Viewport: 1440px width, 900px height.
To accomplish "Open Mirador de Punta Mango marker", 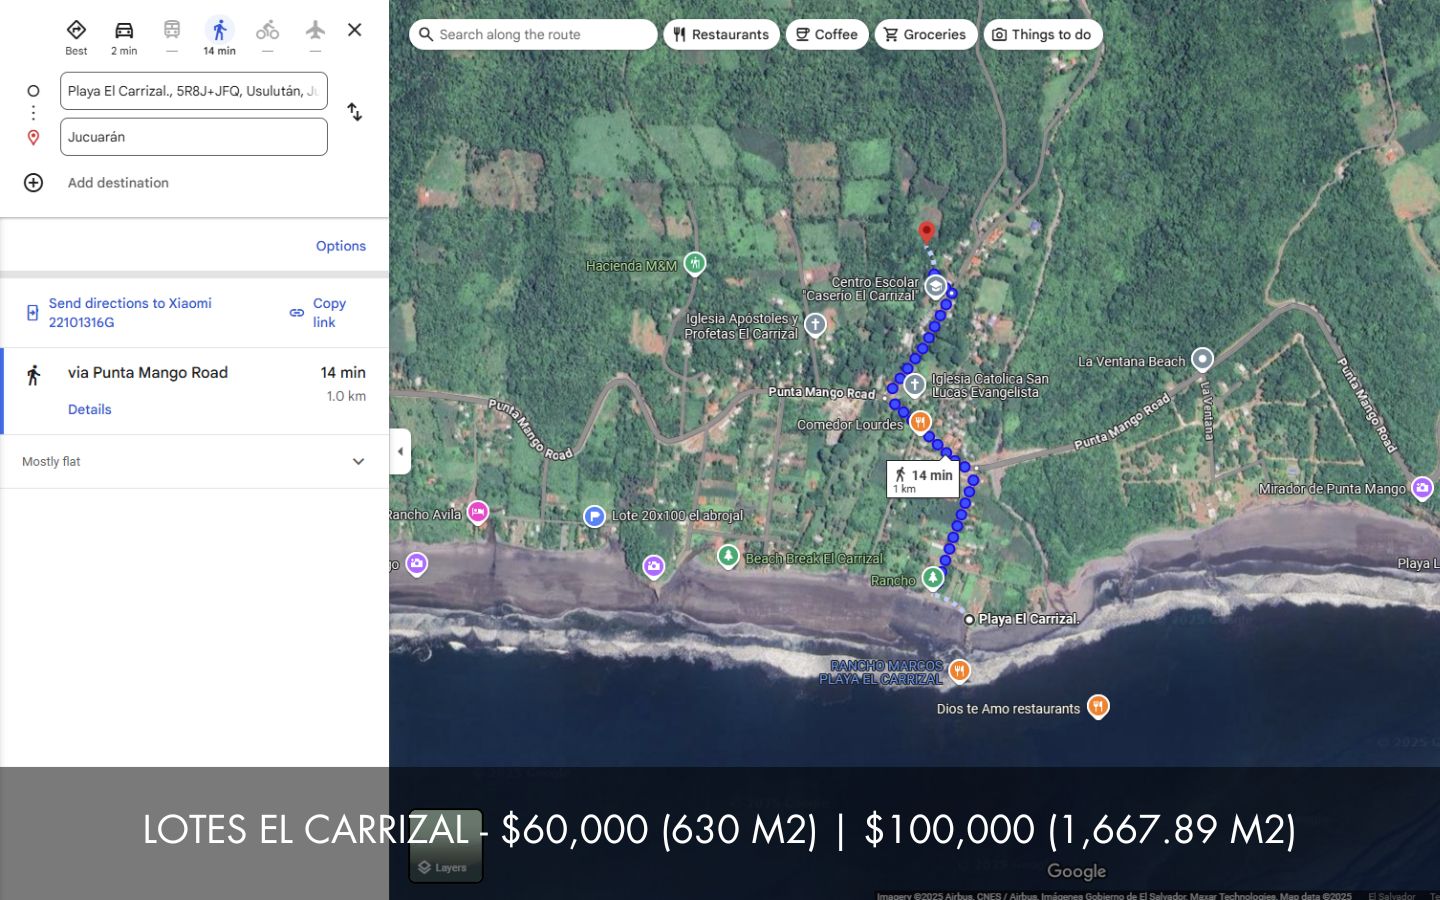I will point(1422,489).
